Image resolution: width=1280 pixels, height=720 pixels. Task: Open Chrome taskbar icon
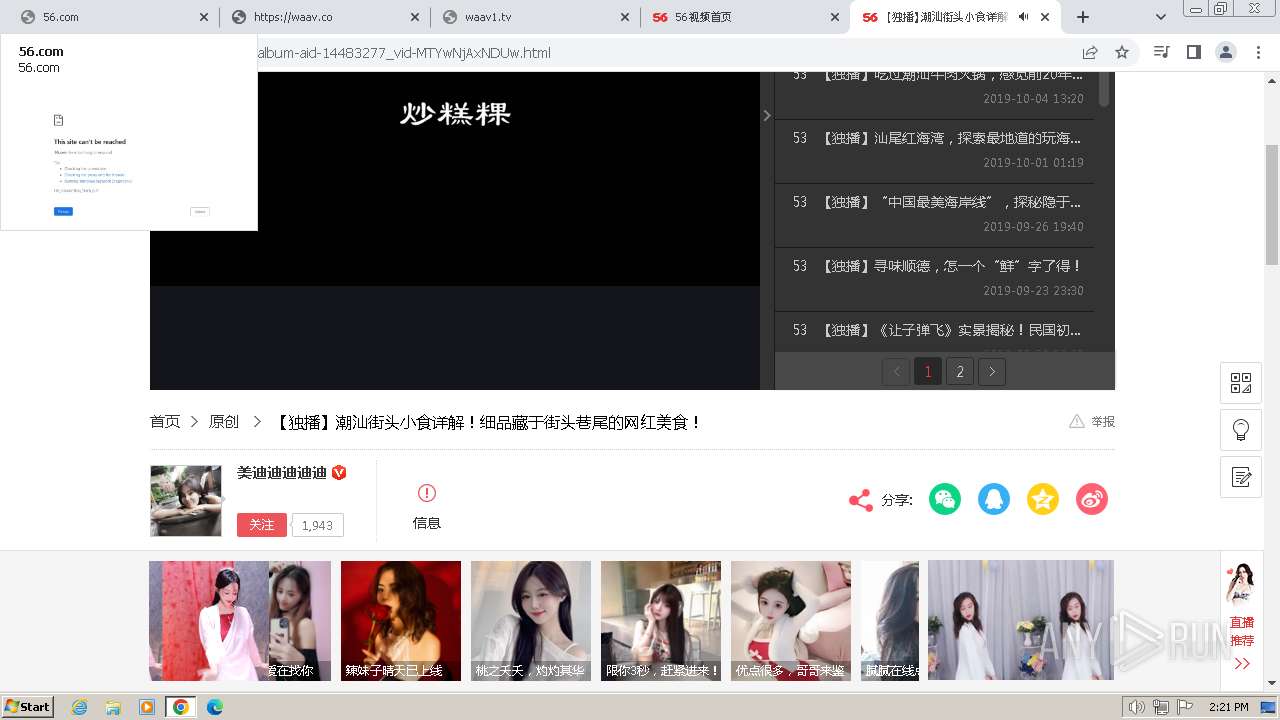point(181,707)
